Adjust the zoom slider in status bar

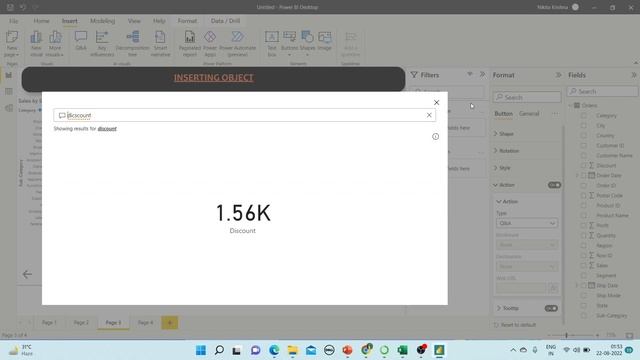566,335
